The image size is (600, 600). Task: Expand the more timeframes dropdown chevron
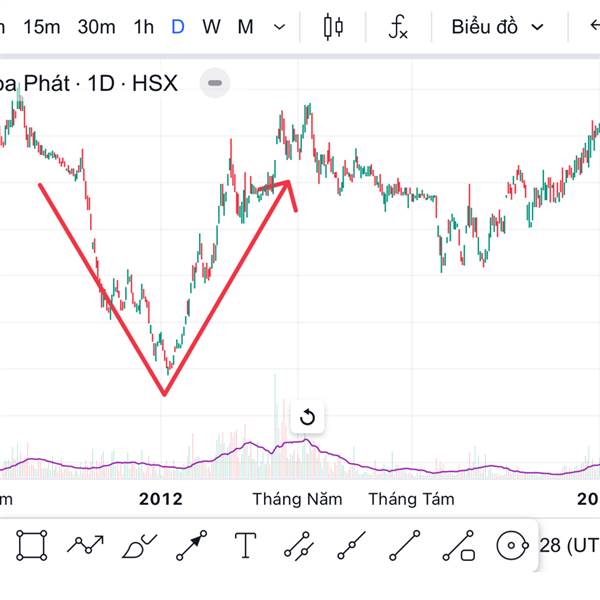click(x=280, y=27)
